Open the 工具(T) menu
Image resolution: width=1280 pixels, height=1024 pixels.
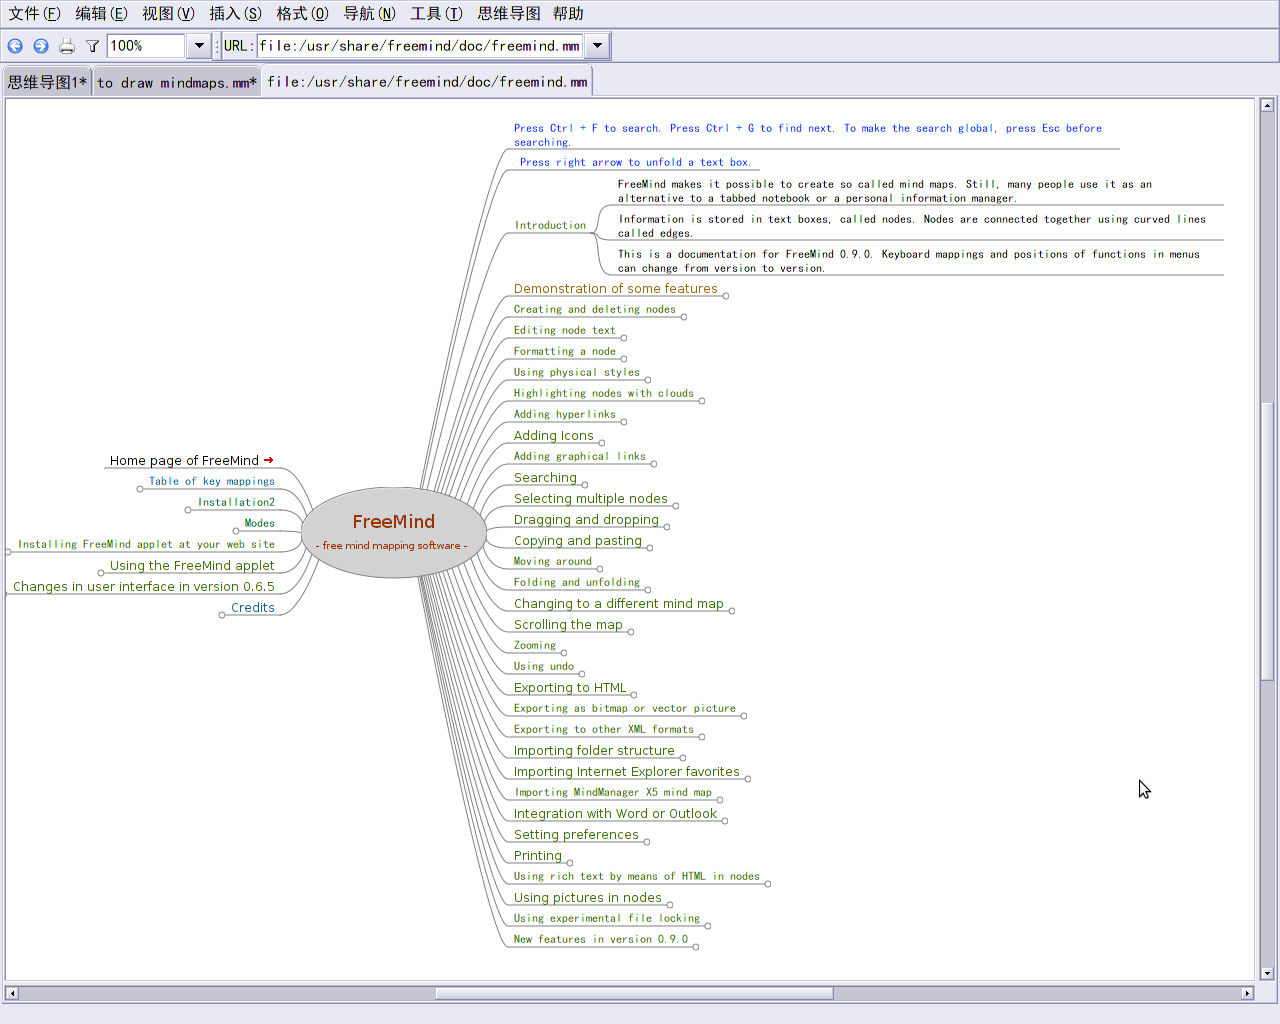point(437,13)
